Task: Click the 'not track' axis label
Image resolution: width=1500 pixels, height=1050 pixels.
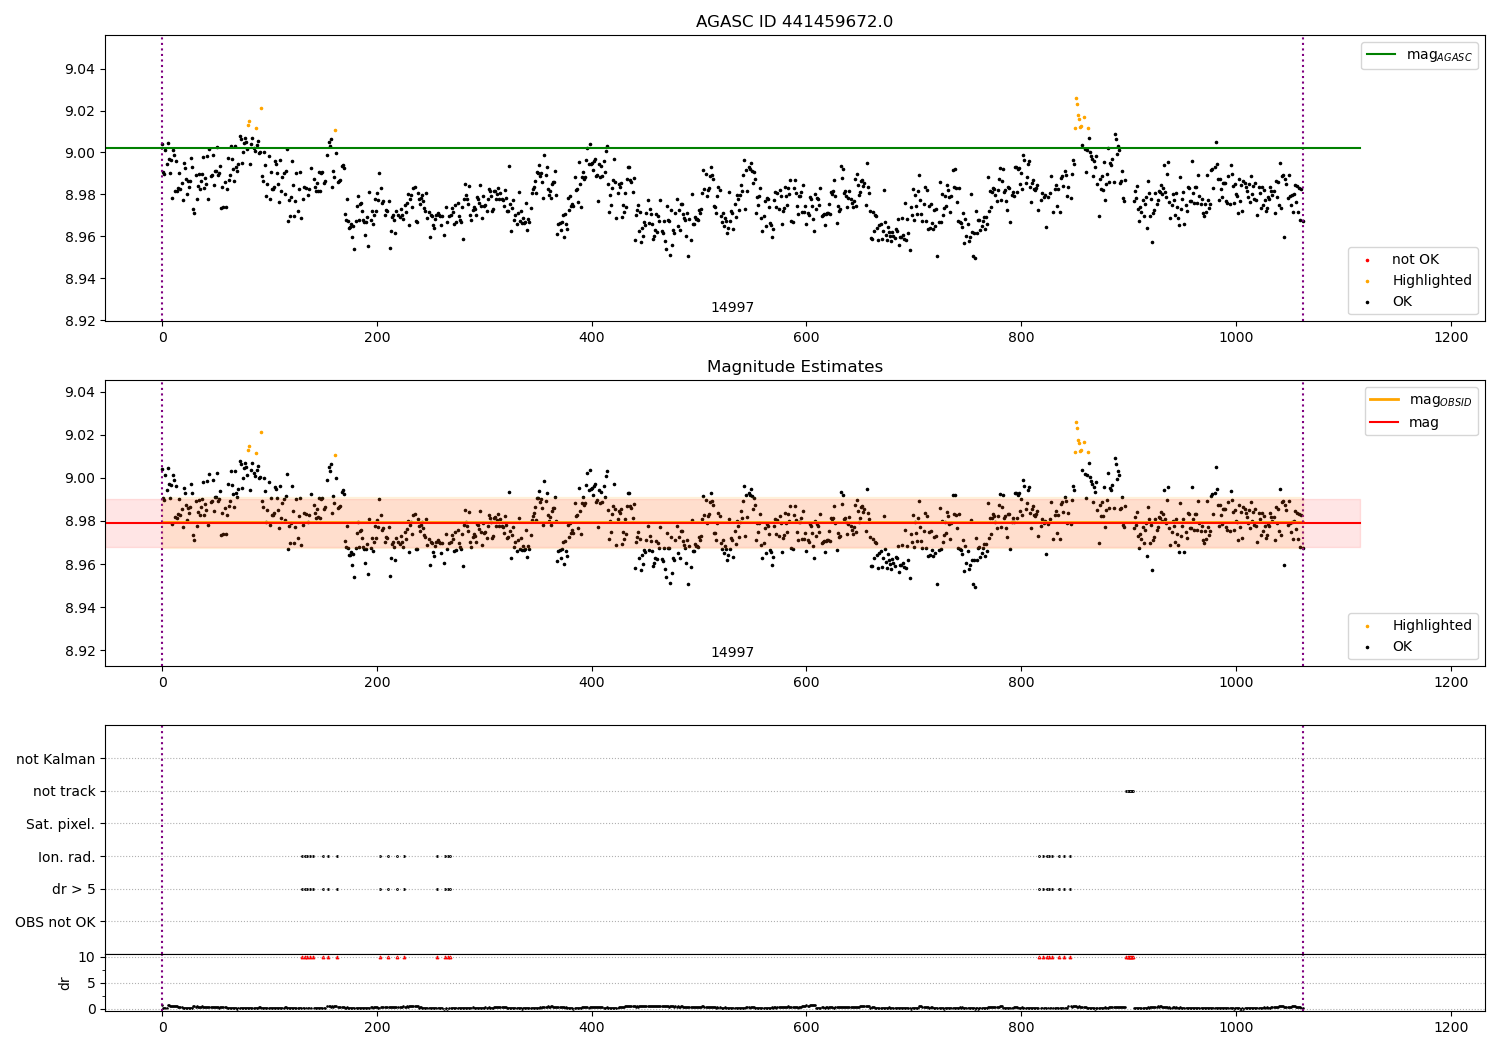Action: (x=64, y=791)
